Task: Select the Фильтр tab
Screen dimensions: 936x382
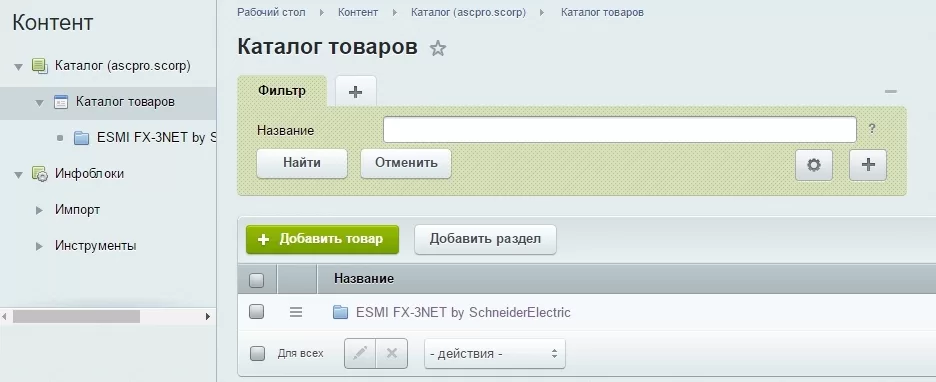Action: (x=282, y=91)
